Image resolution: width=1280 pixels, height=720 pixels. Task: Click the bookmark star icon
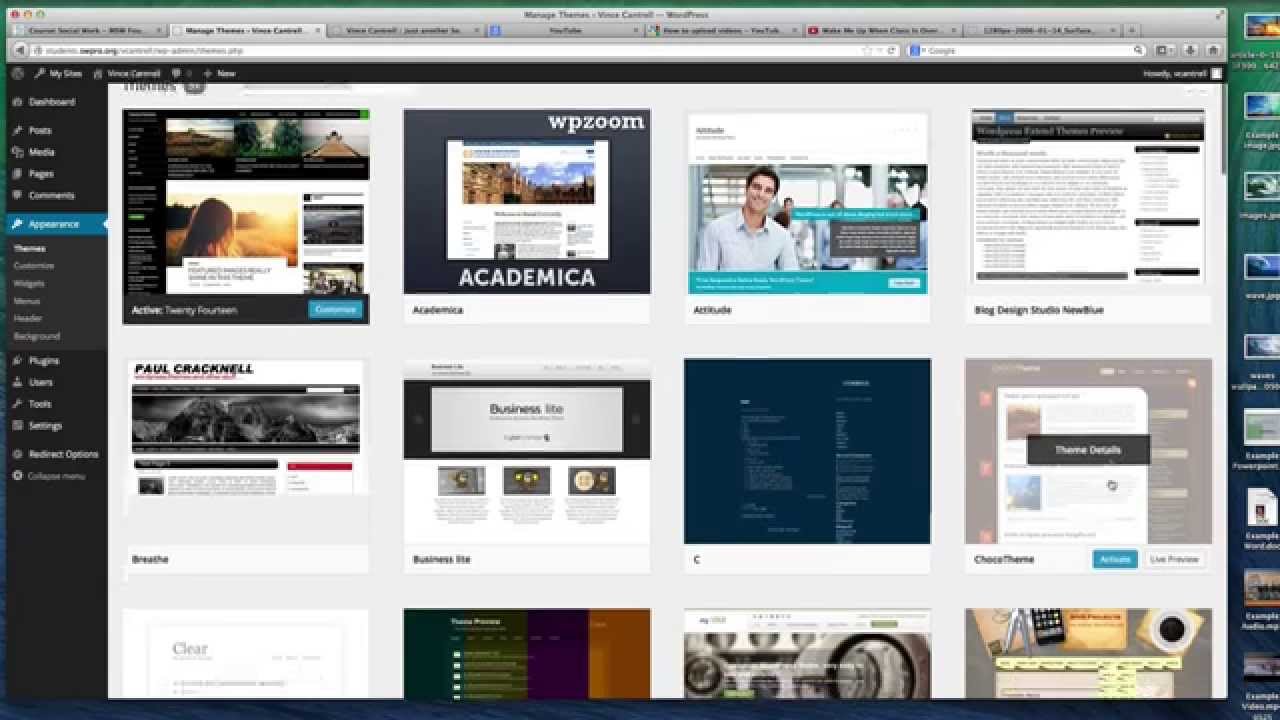click(867, 50)
